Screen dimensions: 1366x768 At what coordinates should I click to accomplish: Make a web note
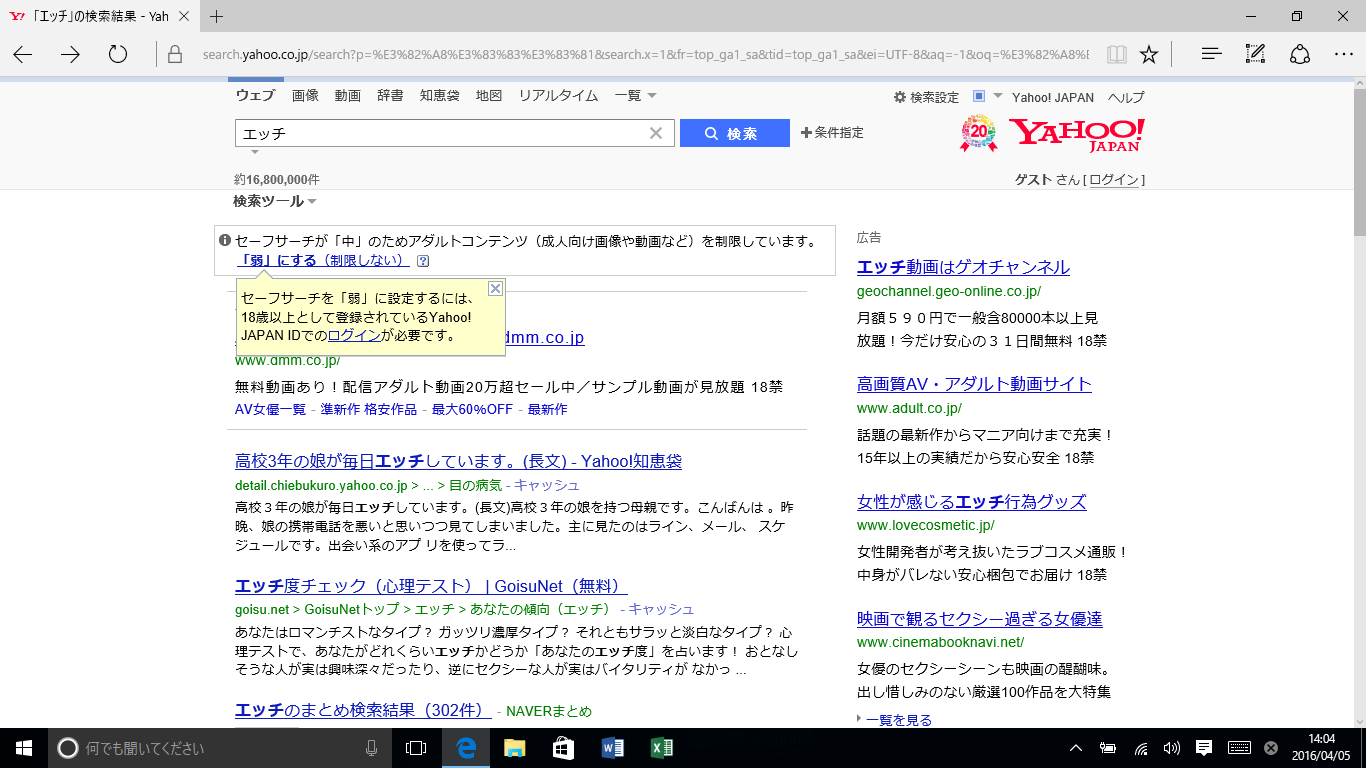pyautogui.click(x=1256, y=54)
